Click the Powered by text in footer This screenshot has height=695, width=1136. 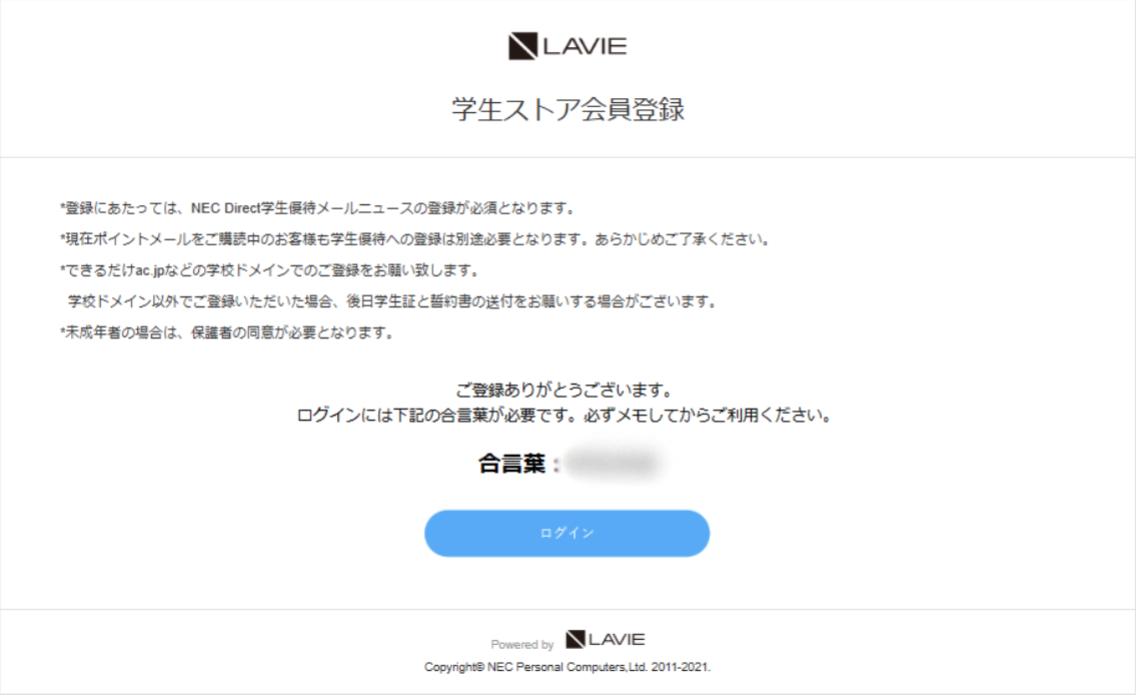click(522, 644)
